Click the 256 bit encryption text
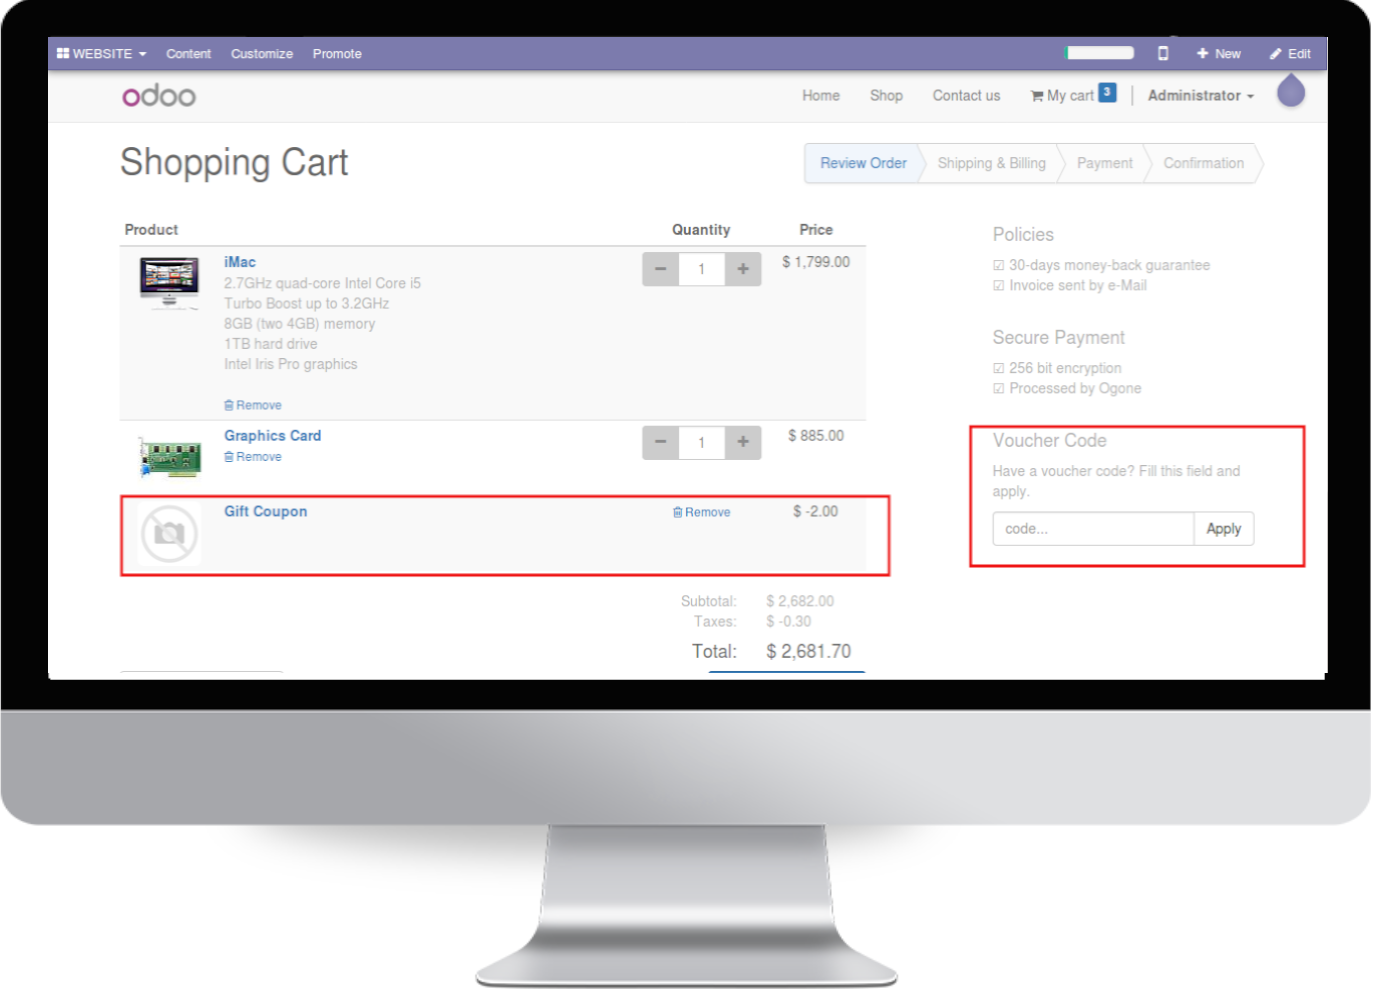1378x992 pixels. pos(1065,368)
